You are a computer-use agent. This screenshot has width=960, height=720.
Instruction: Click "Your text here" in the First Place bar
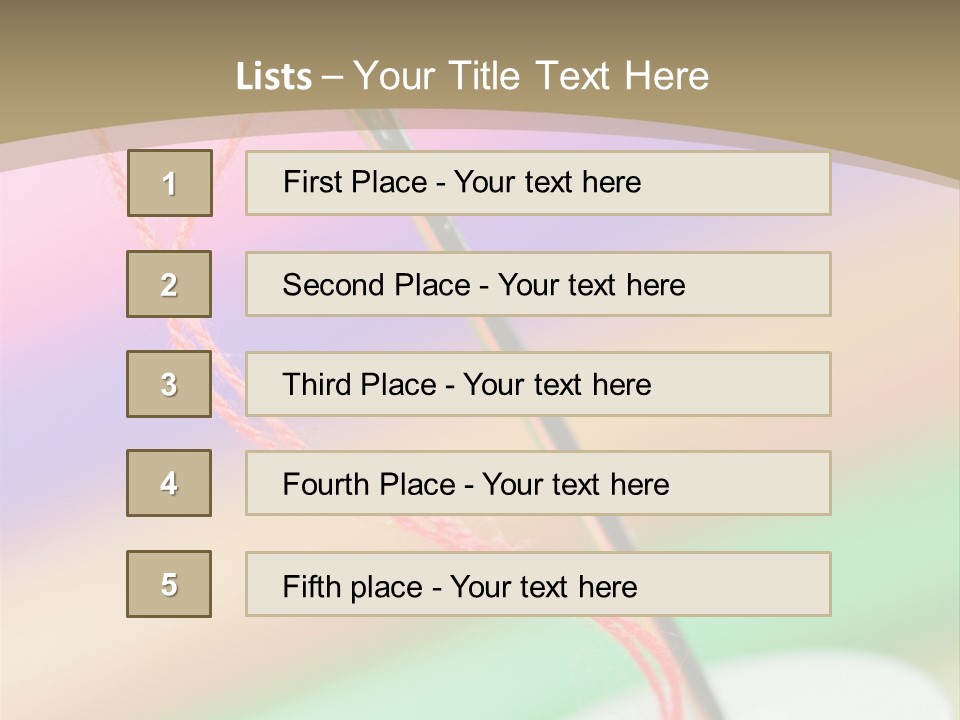click(x=547, y=182)
